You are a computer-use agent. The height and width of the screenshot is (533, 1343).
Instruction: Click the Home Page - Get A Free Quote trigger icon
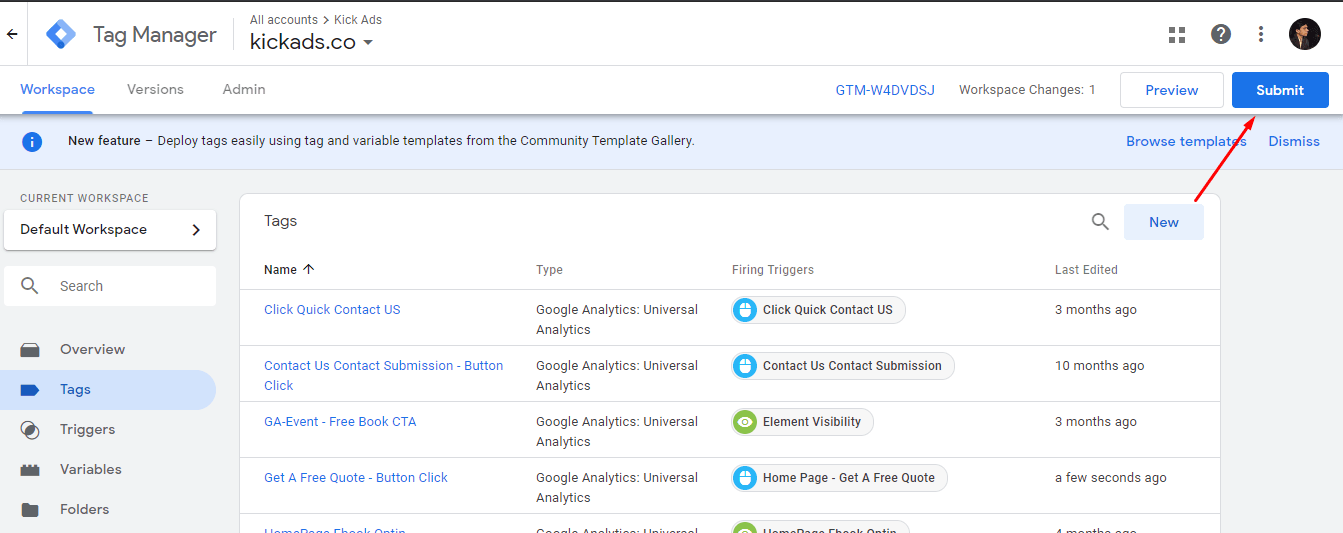tap(744, 478)
